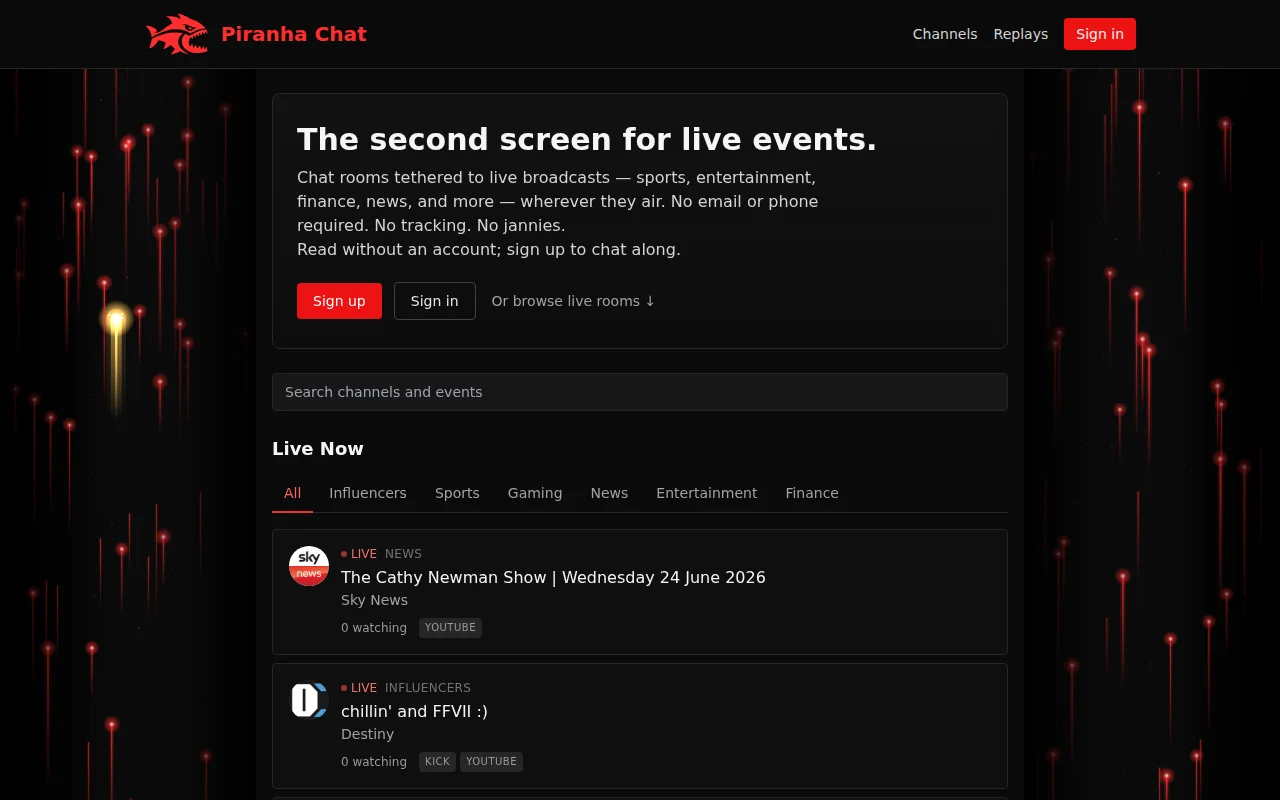Switch to the Sports tab
The height and width of the screenshot is (800, 1280).
coord(457,493)
